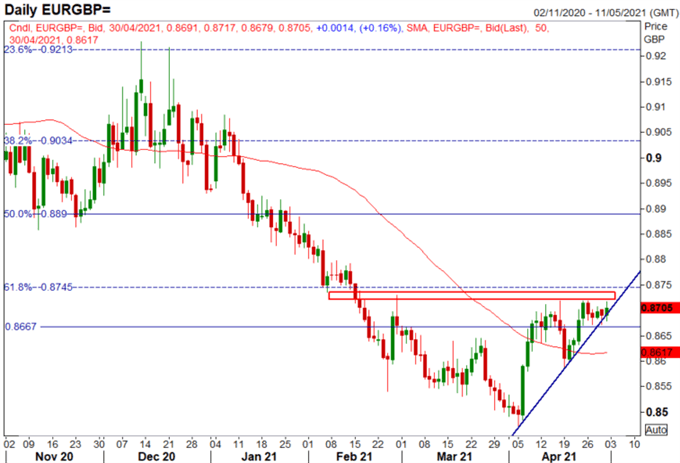Click the 0.92 price axis label

click(x=656, y=56)
